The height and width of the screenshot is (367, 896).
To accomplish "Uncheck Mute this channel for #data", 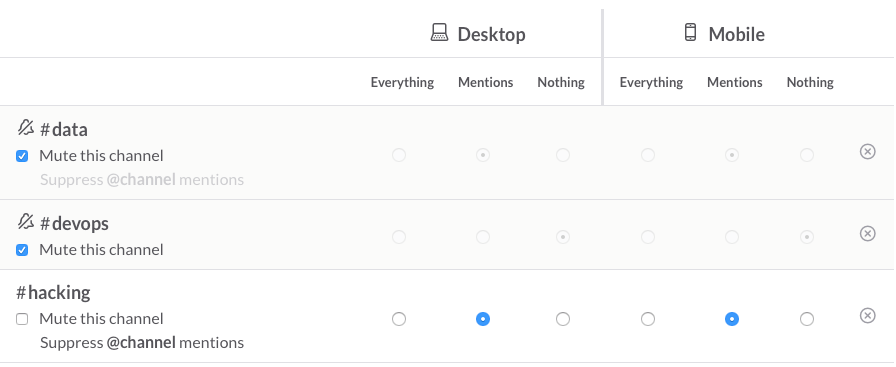I will tap(22, 156).
